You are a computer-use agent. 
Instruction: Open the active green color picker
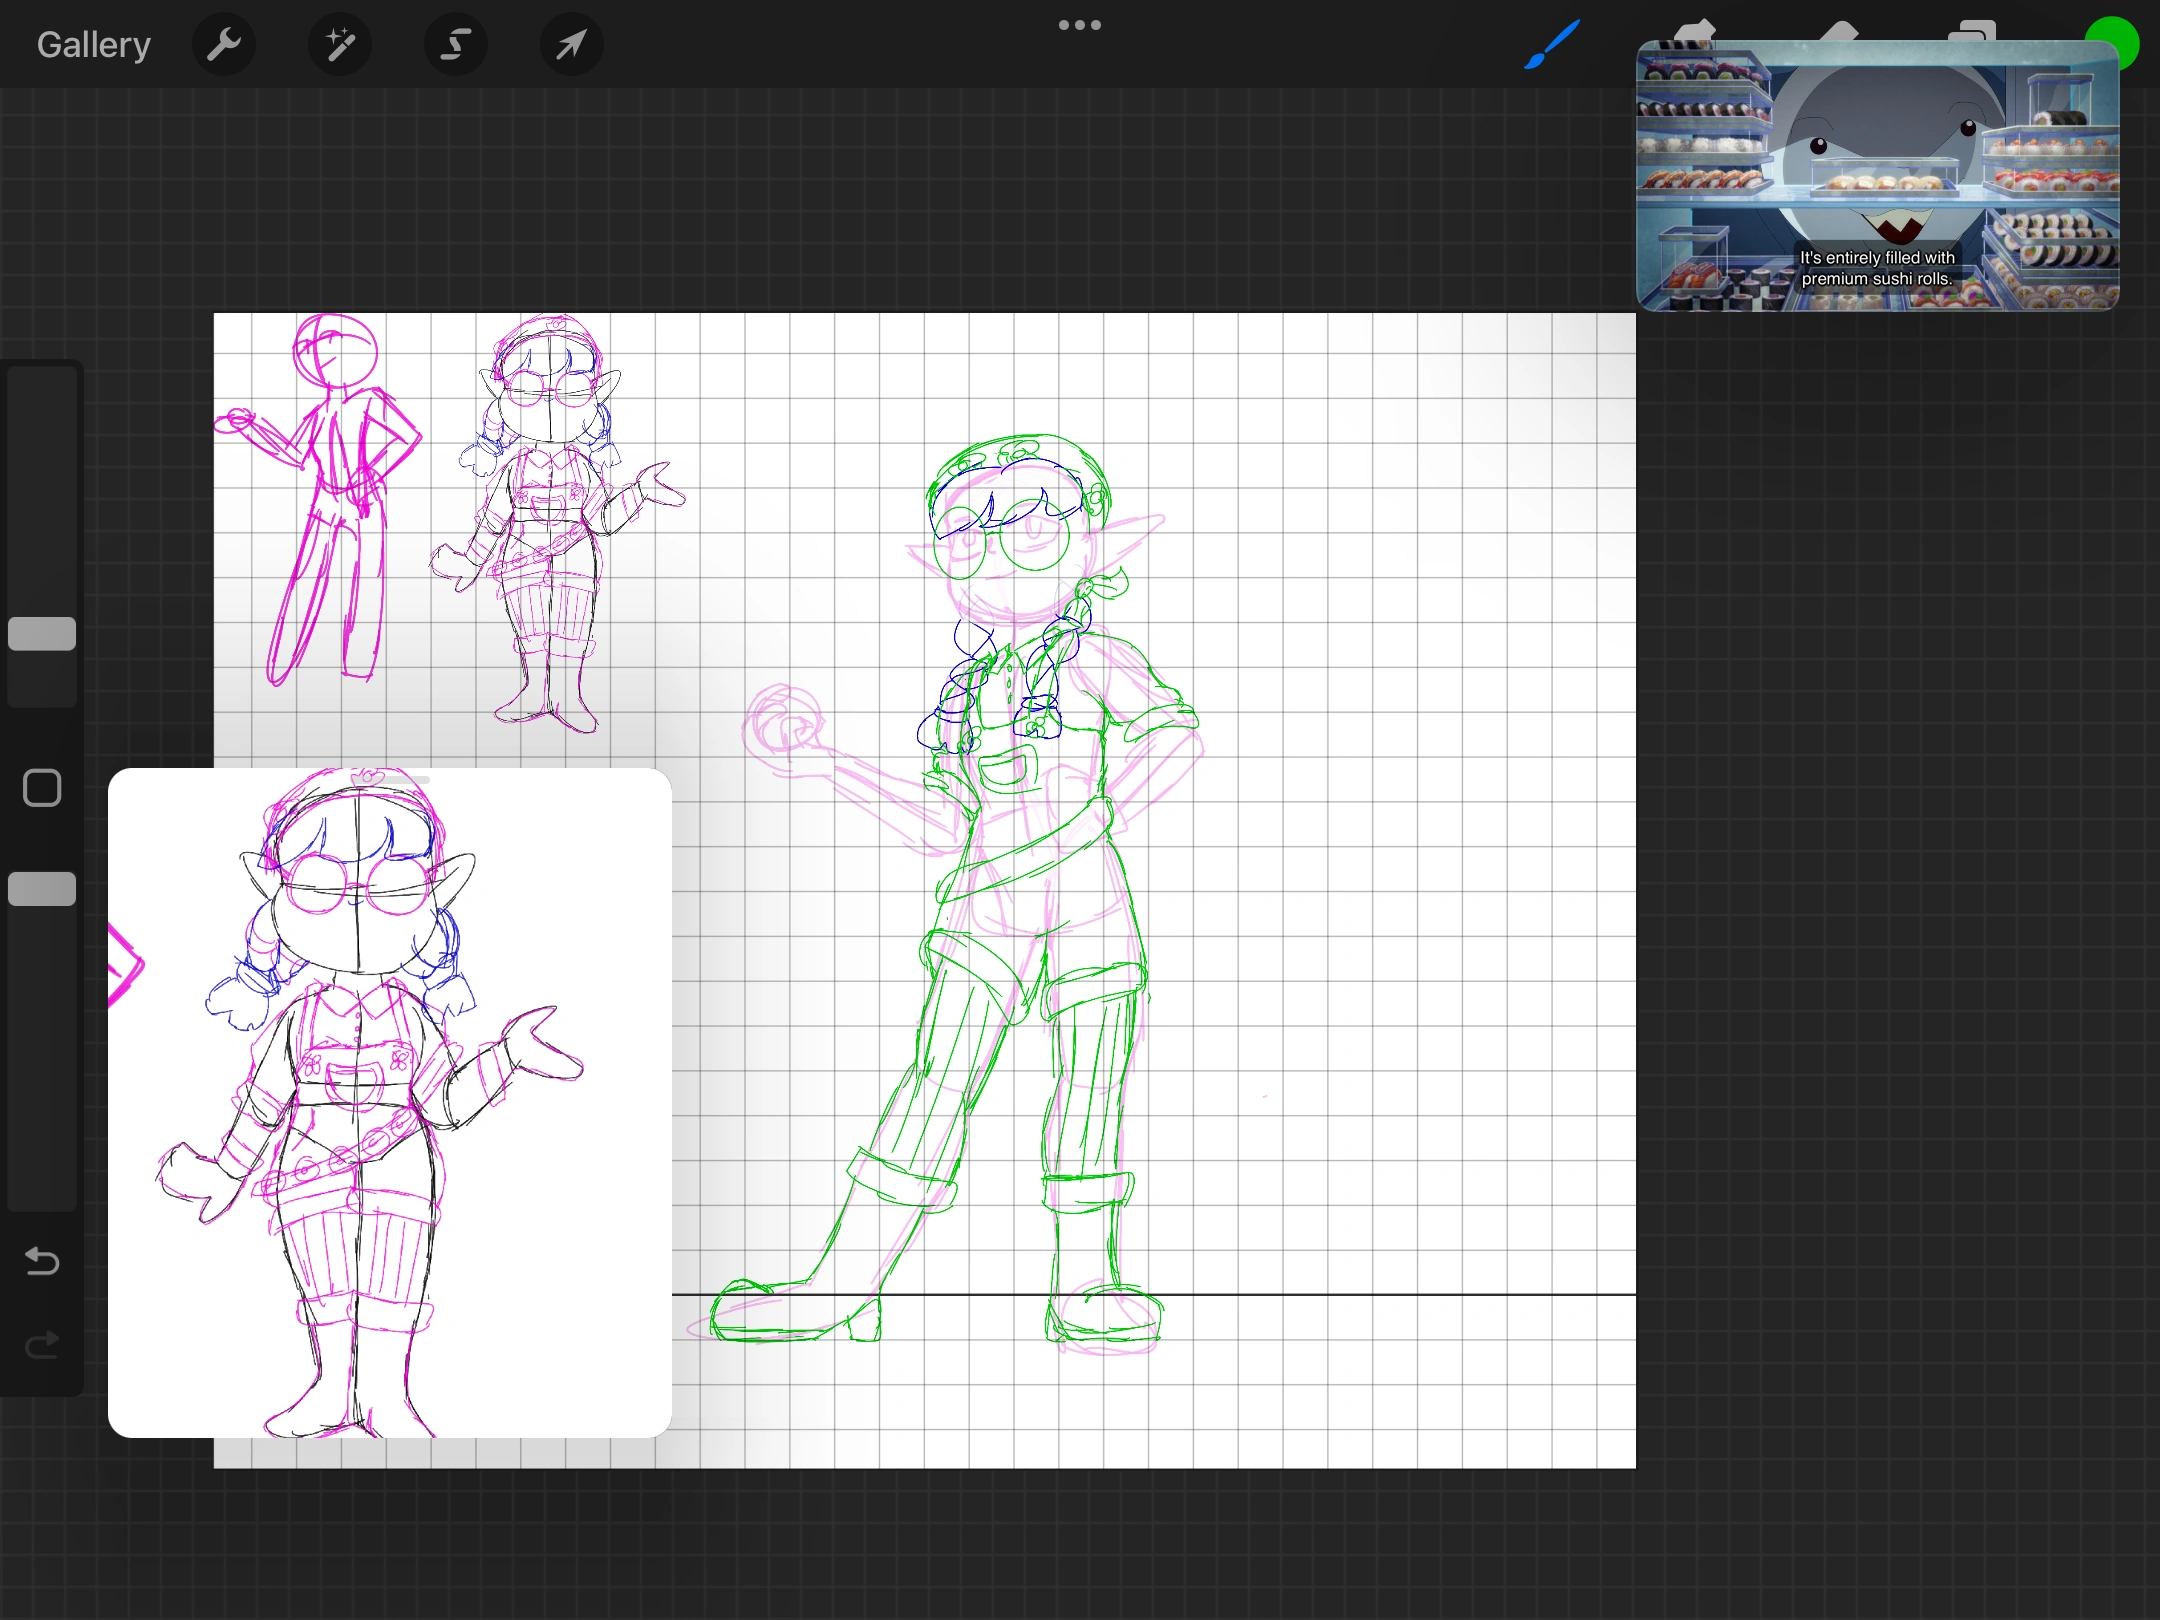click(x=2115, y=43)
